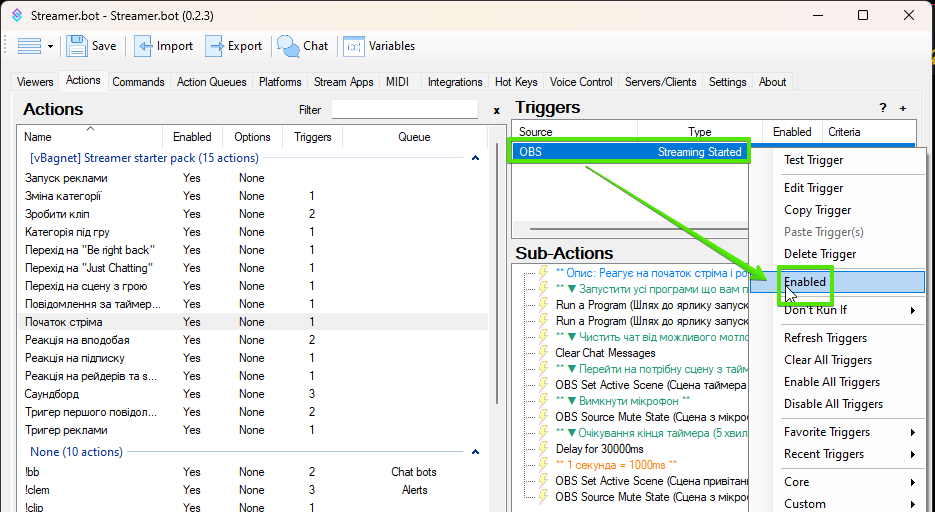The image size is (935, 512).
Task: Click the Options column header in Actions
Action: tap(252, 136)
